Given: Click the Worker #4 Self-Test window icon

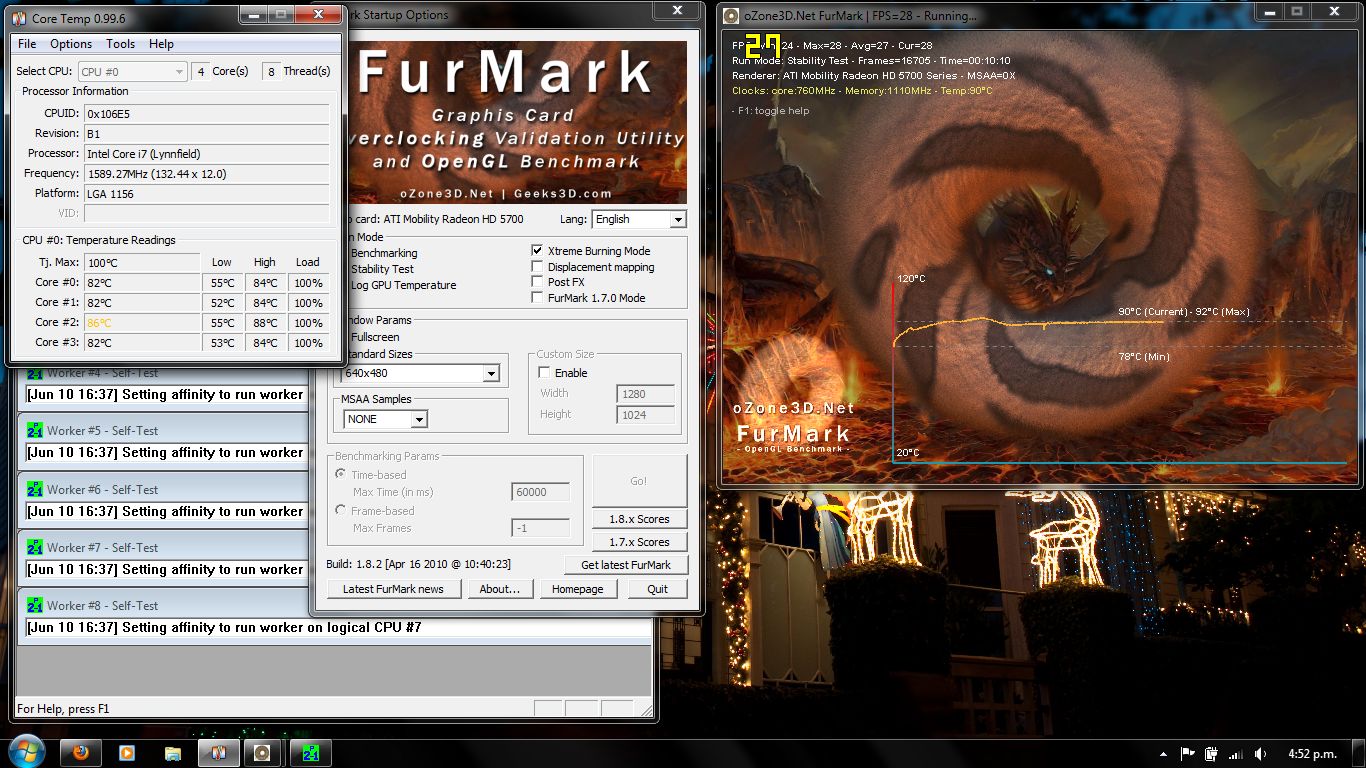Looking at the screenshot, I should pyautogui.click(x=35, y=374).
